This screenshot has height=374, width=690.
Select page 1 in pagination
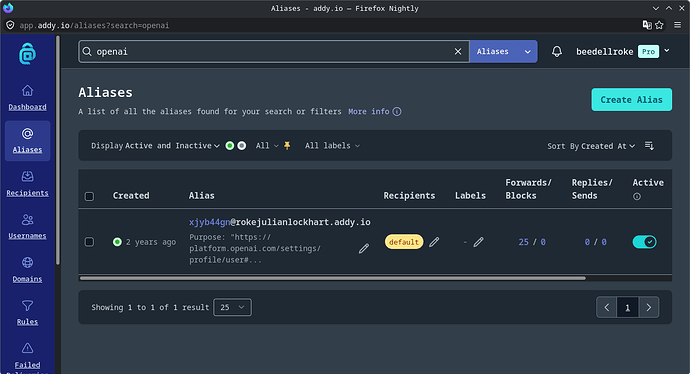click(628, 307)
